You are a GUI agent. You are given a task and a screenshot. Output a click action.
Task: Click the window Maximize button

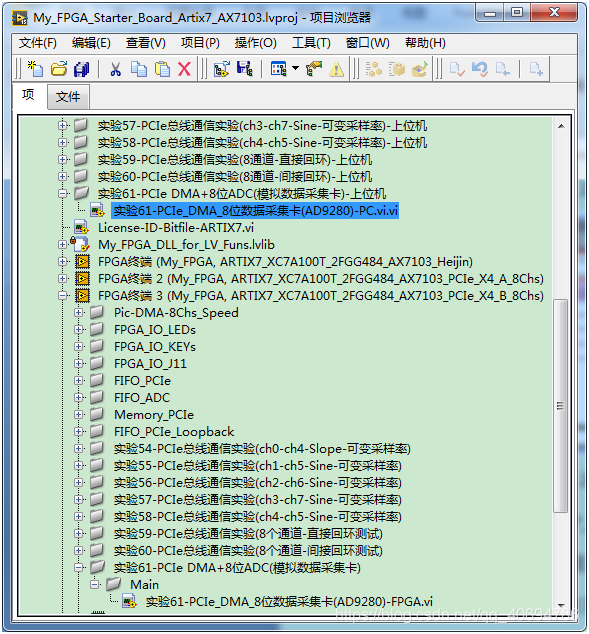click(517, 13)
